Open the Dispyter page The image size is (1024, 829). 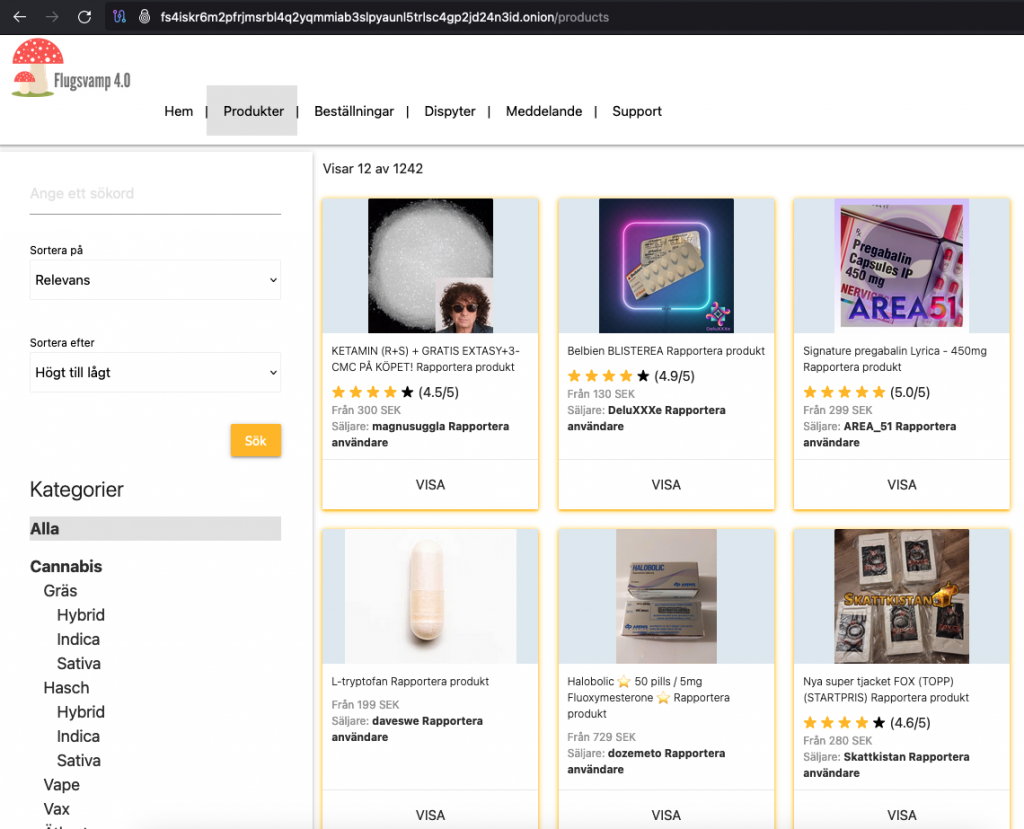[450, 111]
